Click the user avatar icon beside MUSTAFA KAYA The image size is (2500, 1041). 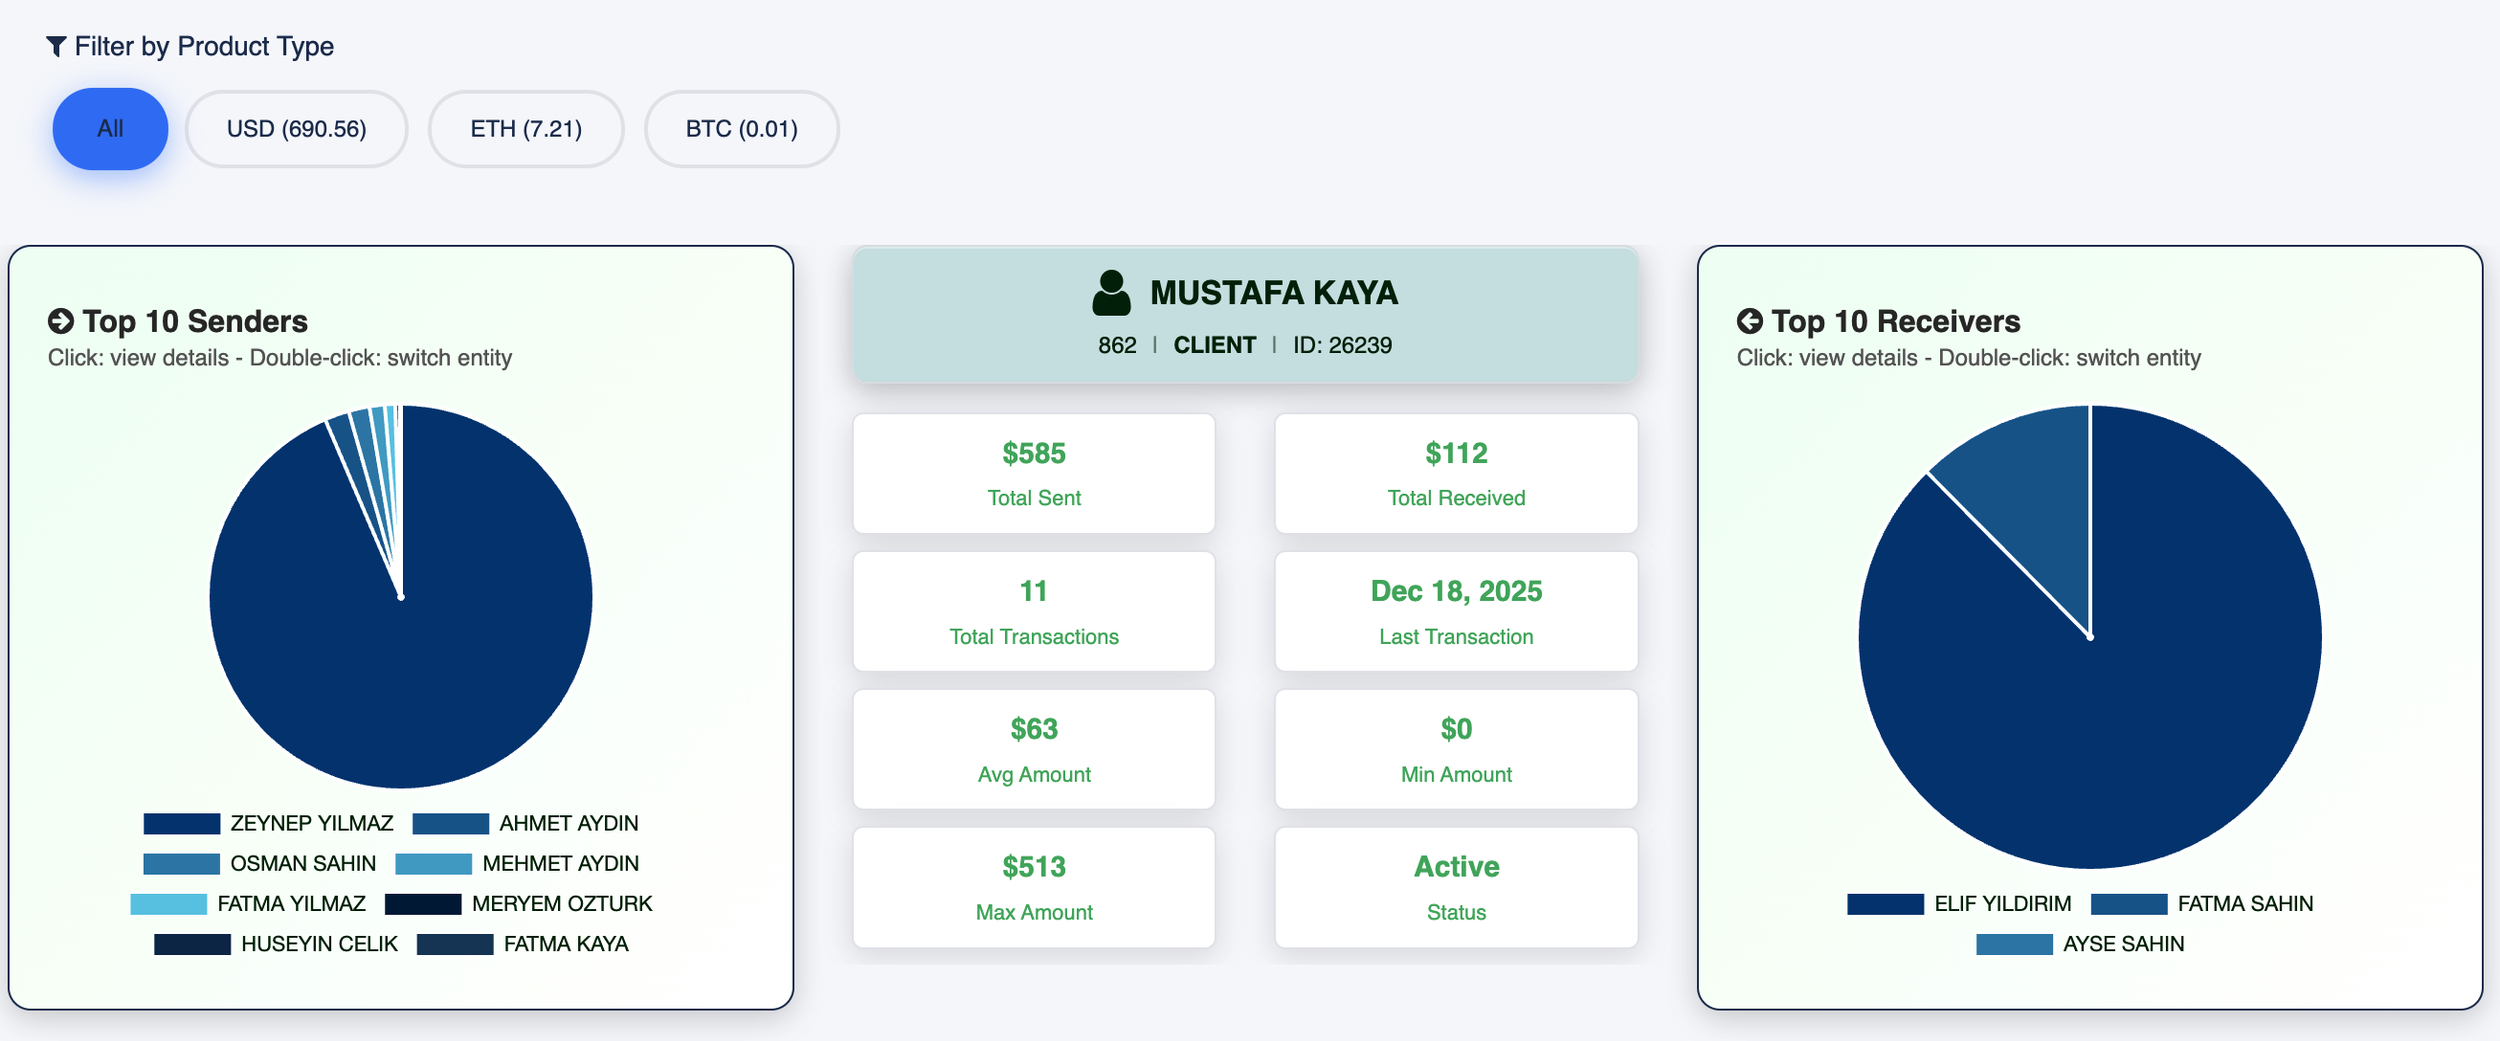click(x=1111, y=293)
